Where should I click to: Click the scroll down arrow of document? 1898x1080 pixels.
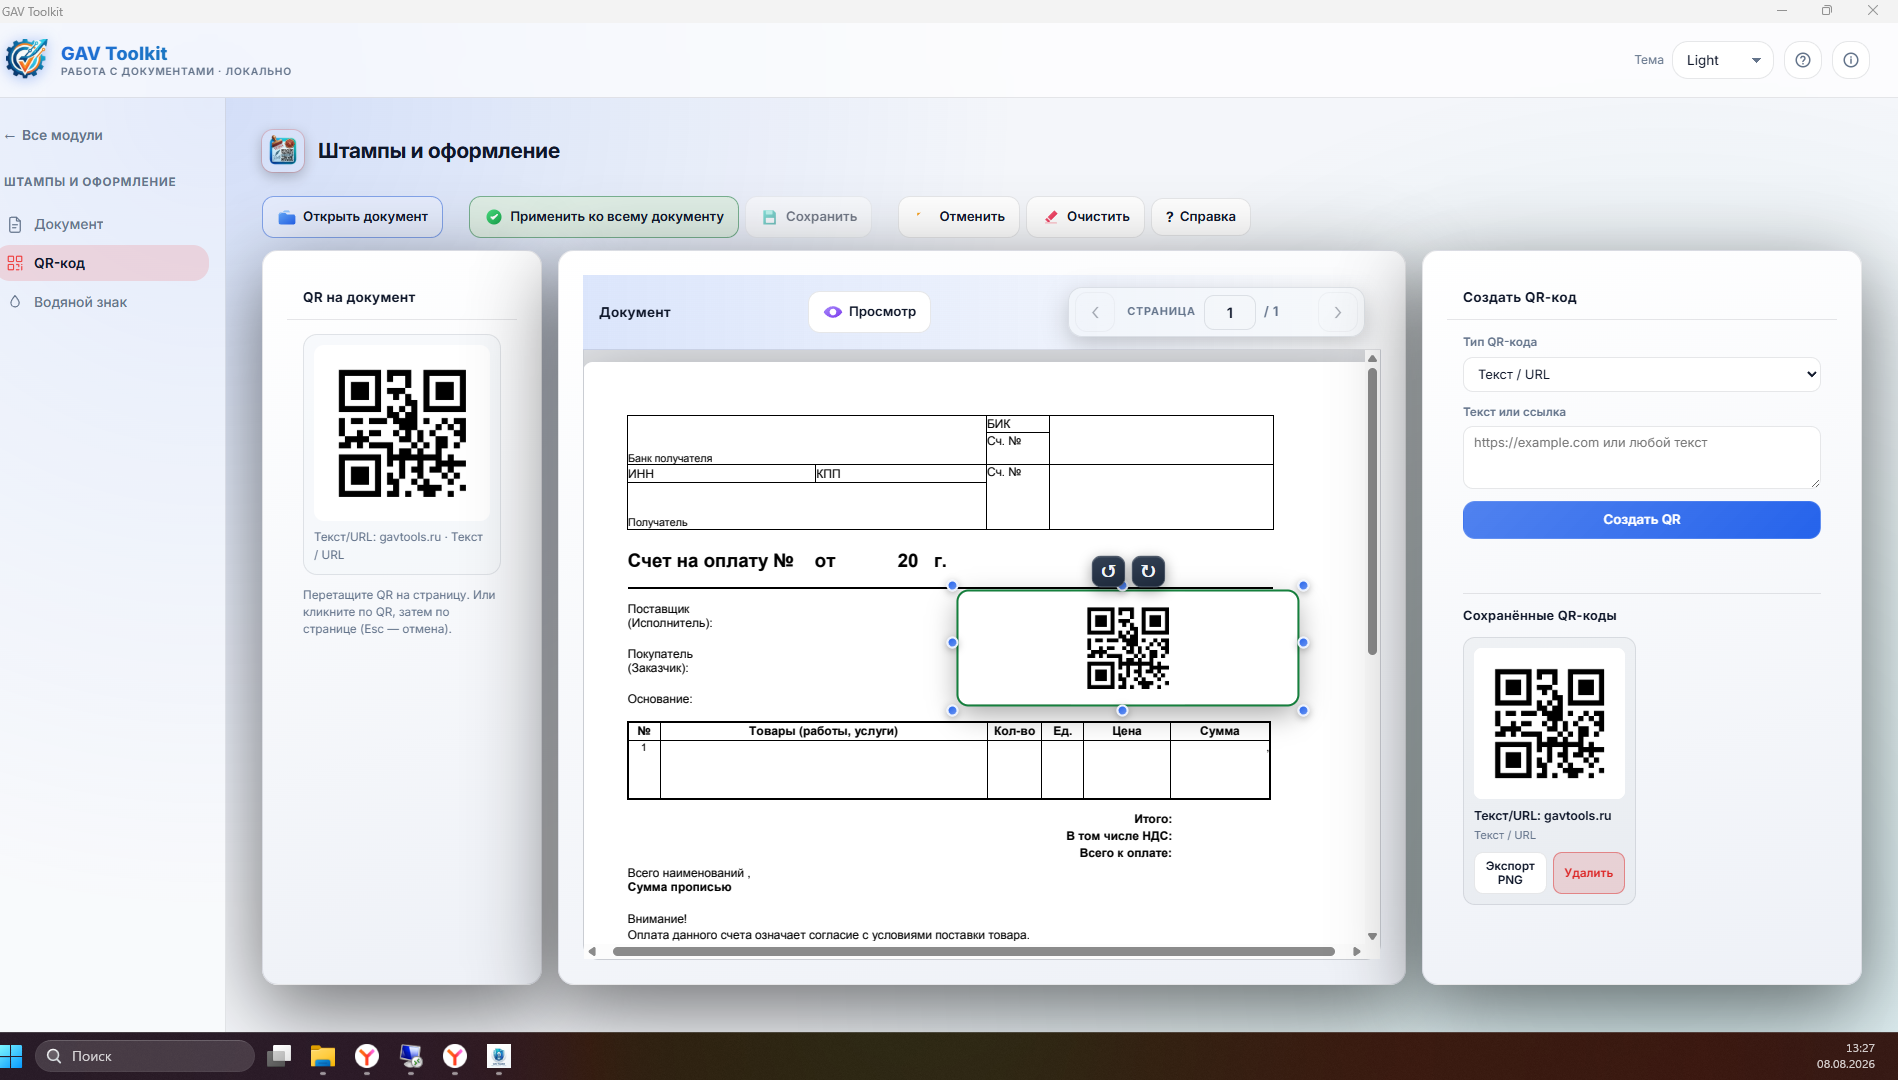[x=1372, y=937]
